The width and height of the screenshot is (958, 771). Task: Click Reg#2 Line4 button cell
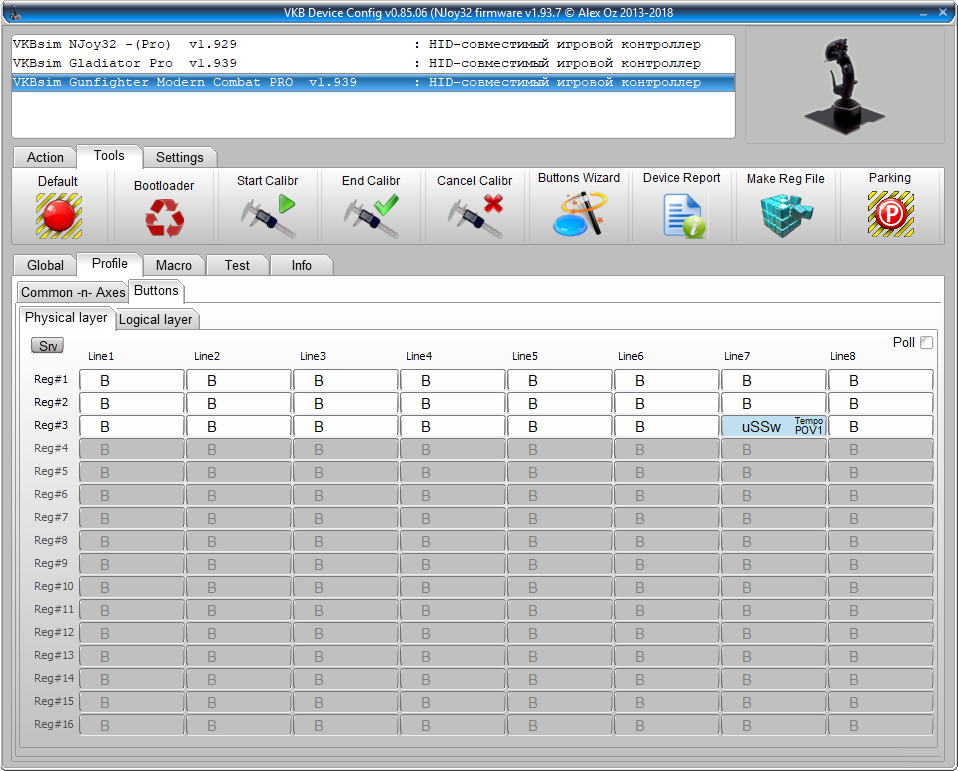[x=453, y=403]
